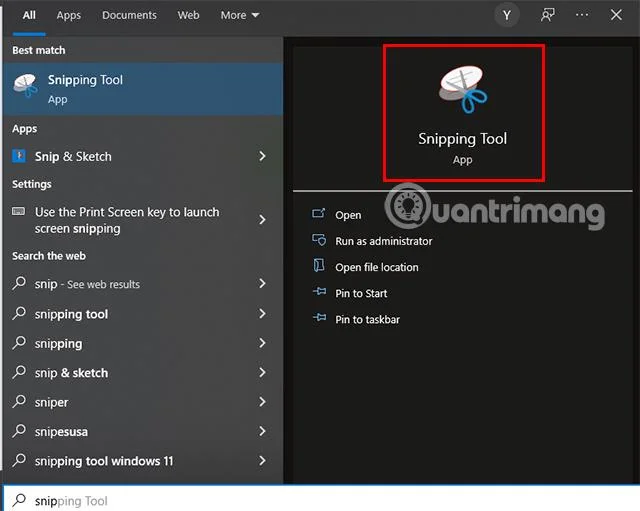This screenshot has width=640, height=511.
Task: Click the search box containing 'snip'
Action: tap(322, 499)
